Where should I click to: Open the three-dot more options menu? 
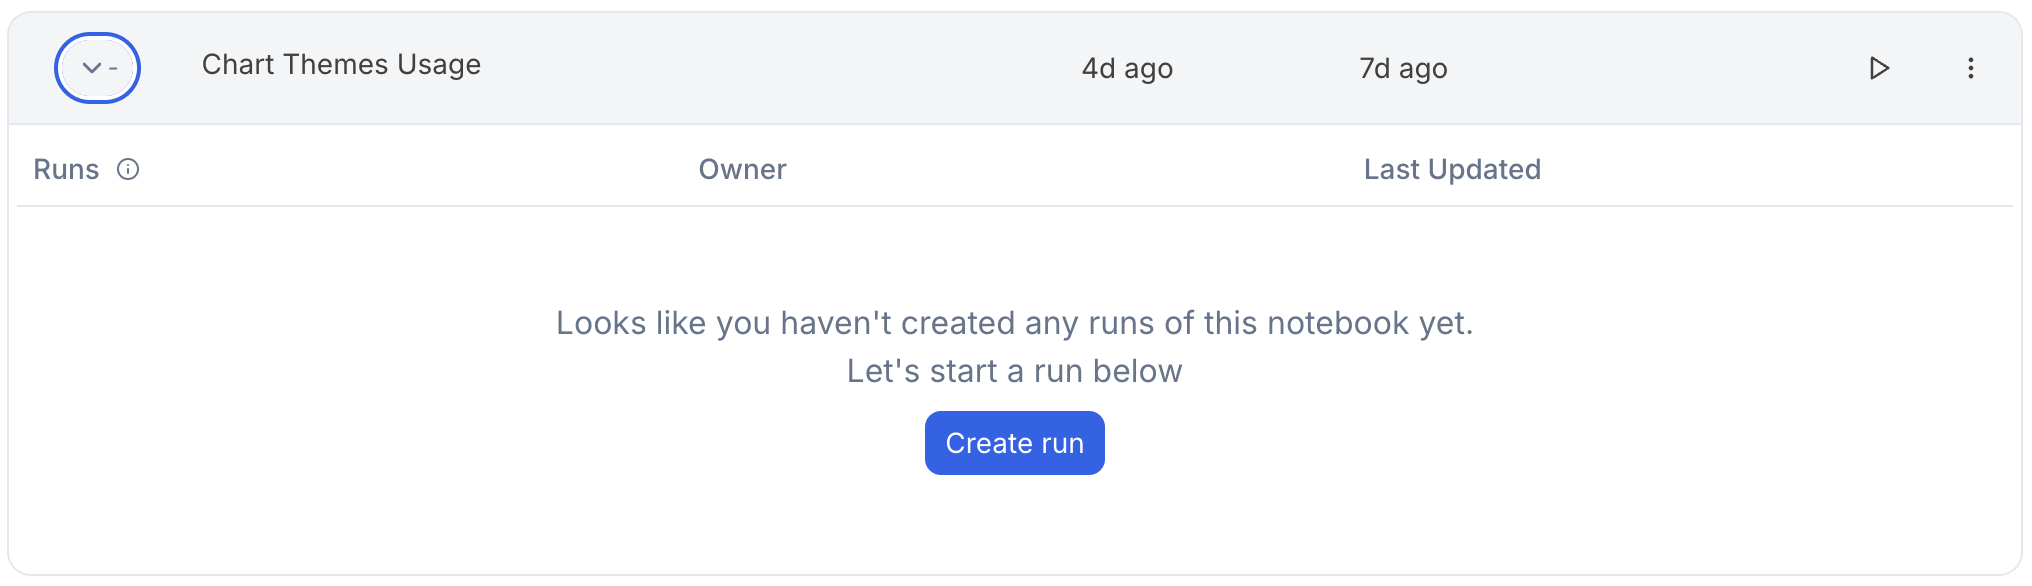point(1970,68)
